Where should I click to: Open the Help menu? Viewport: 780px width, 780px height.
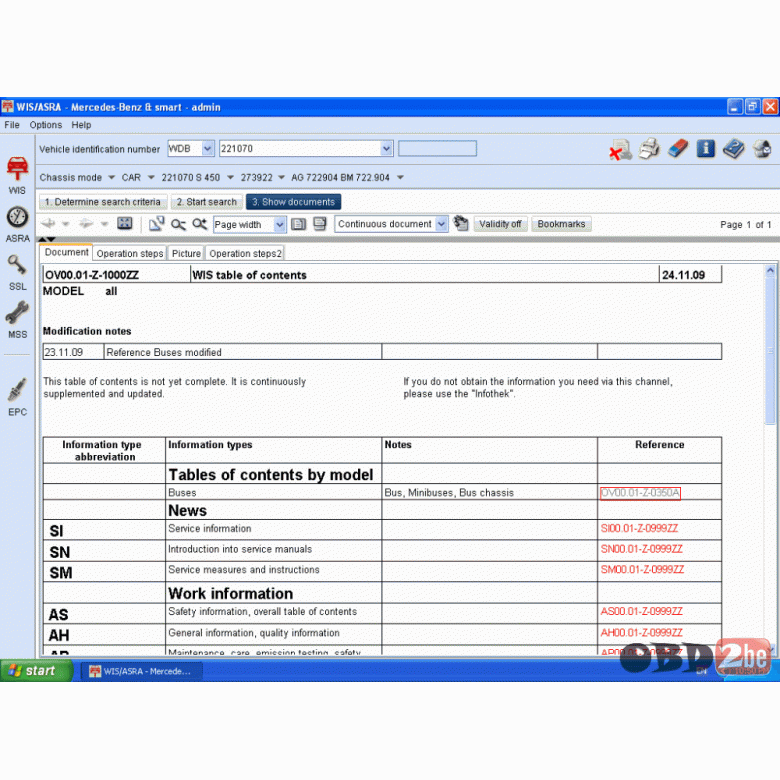(81, 125)
